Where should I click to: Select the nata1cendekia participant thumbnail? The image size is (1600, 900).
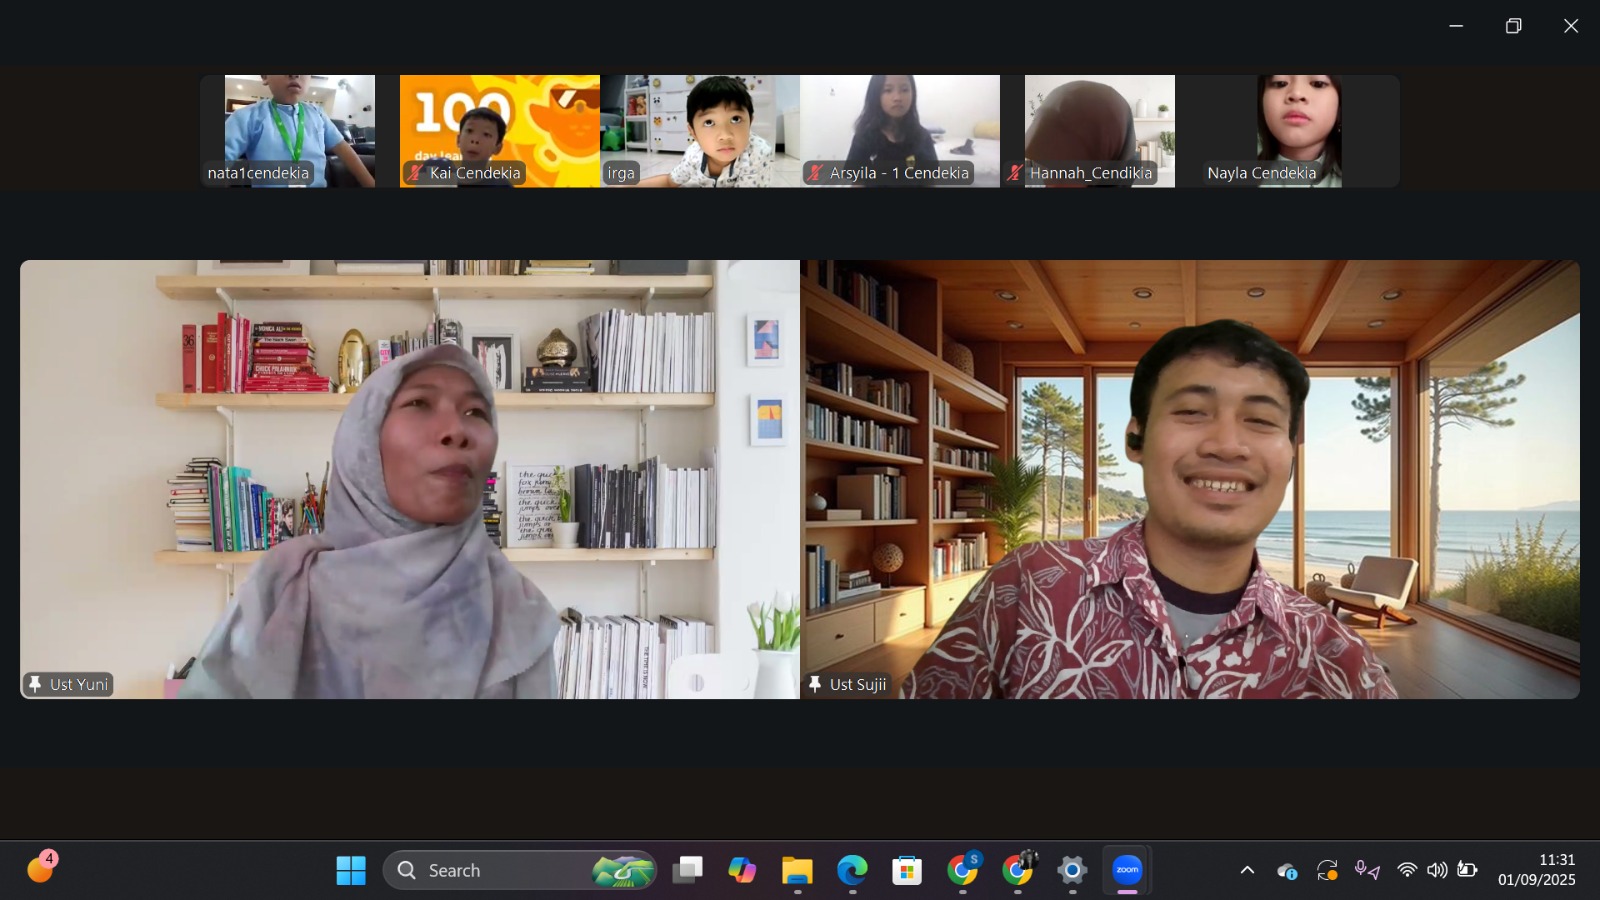click(x=300, y=130)
